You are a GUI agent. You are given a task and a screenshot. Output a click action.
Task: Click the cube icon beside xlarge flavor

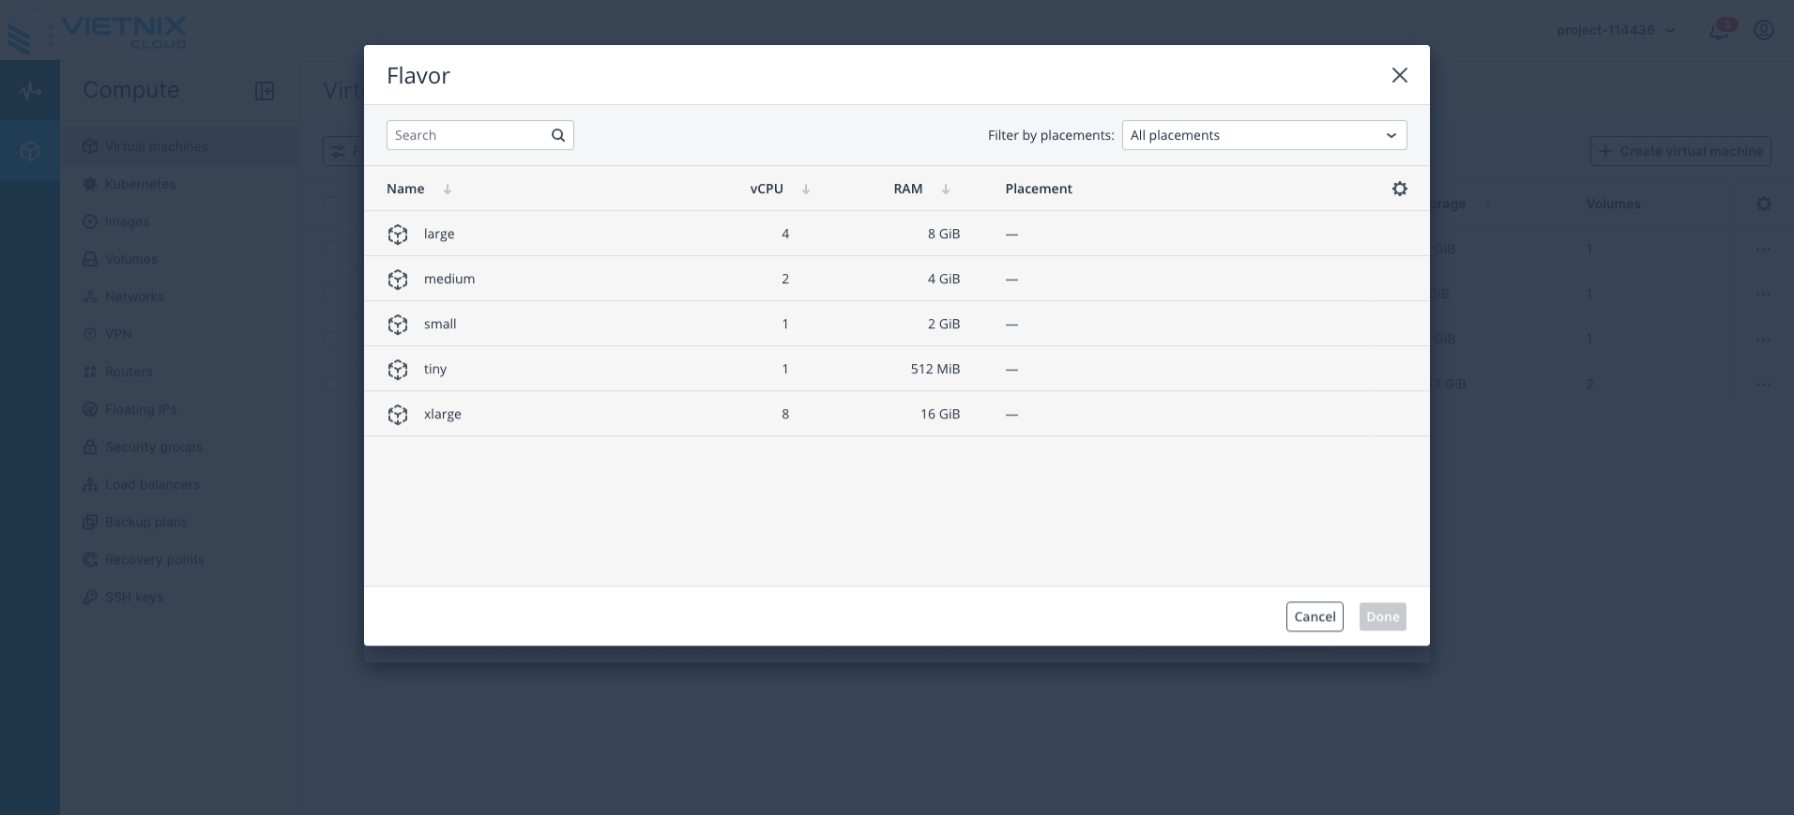coord(398,414)
